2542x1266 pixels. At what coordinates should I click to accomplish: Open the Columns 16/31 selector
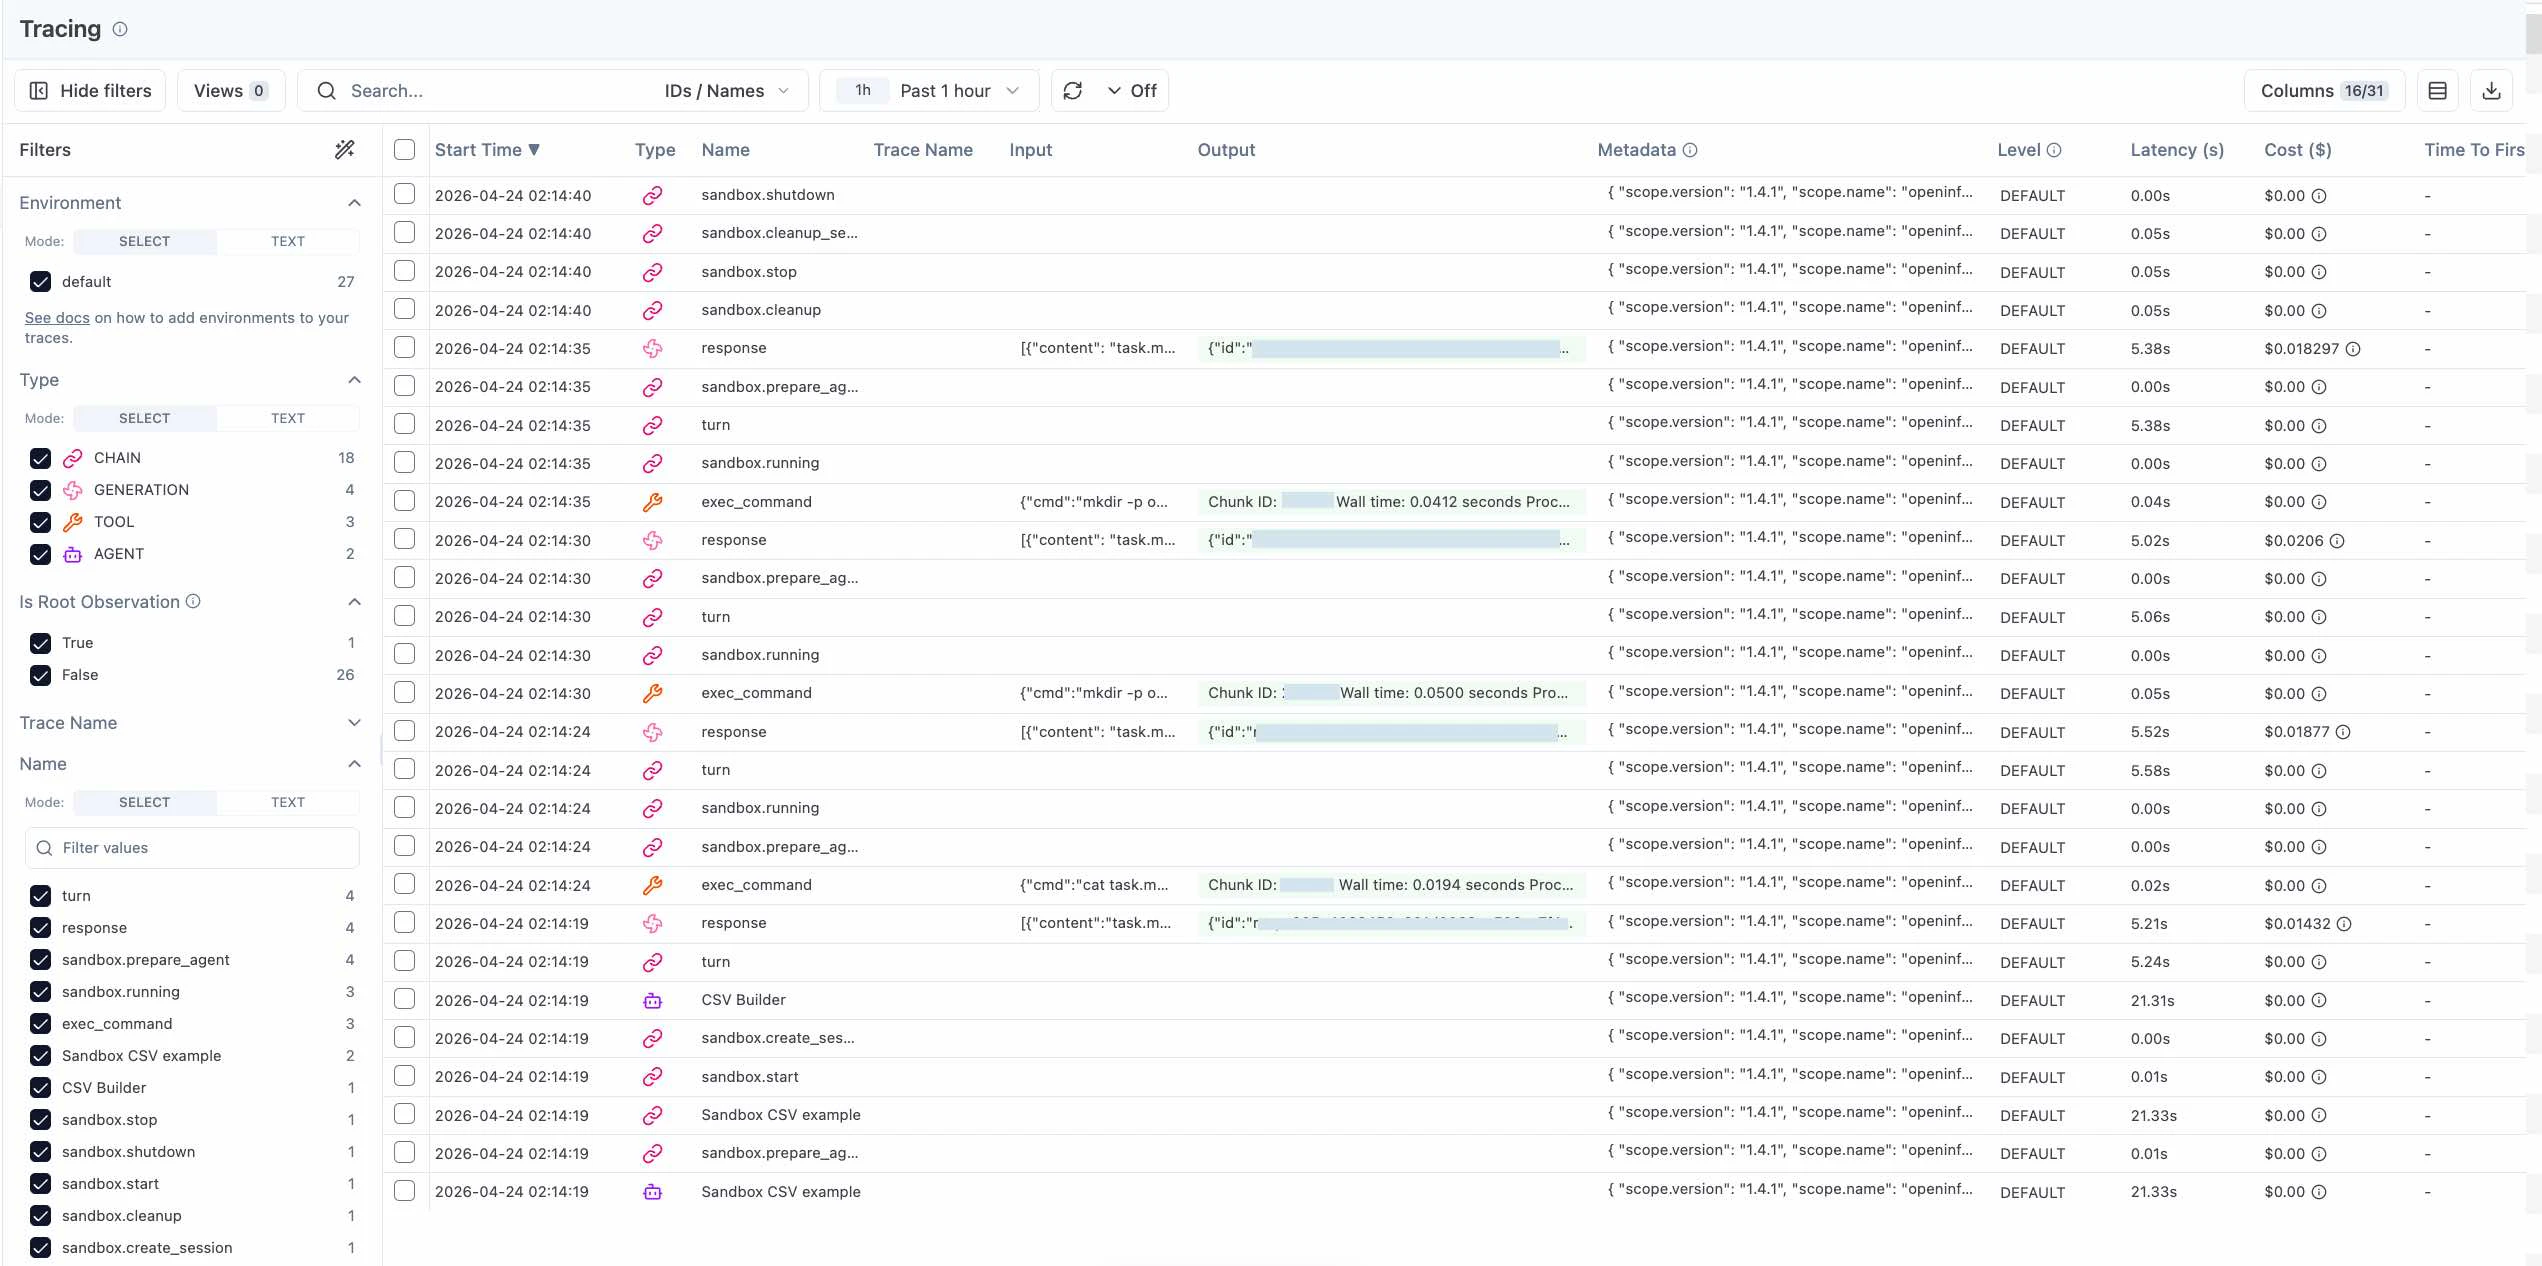pos(2323,91)
